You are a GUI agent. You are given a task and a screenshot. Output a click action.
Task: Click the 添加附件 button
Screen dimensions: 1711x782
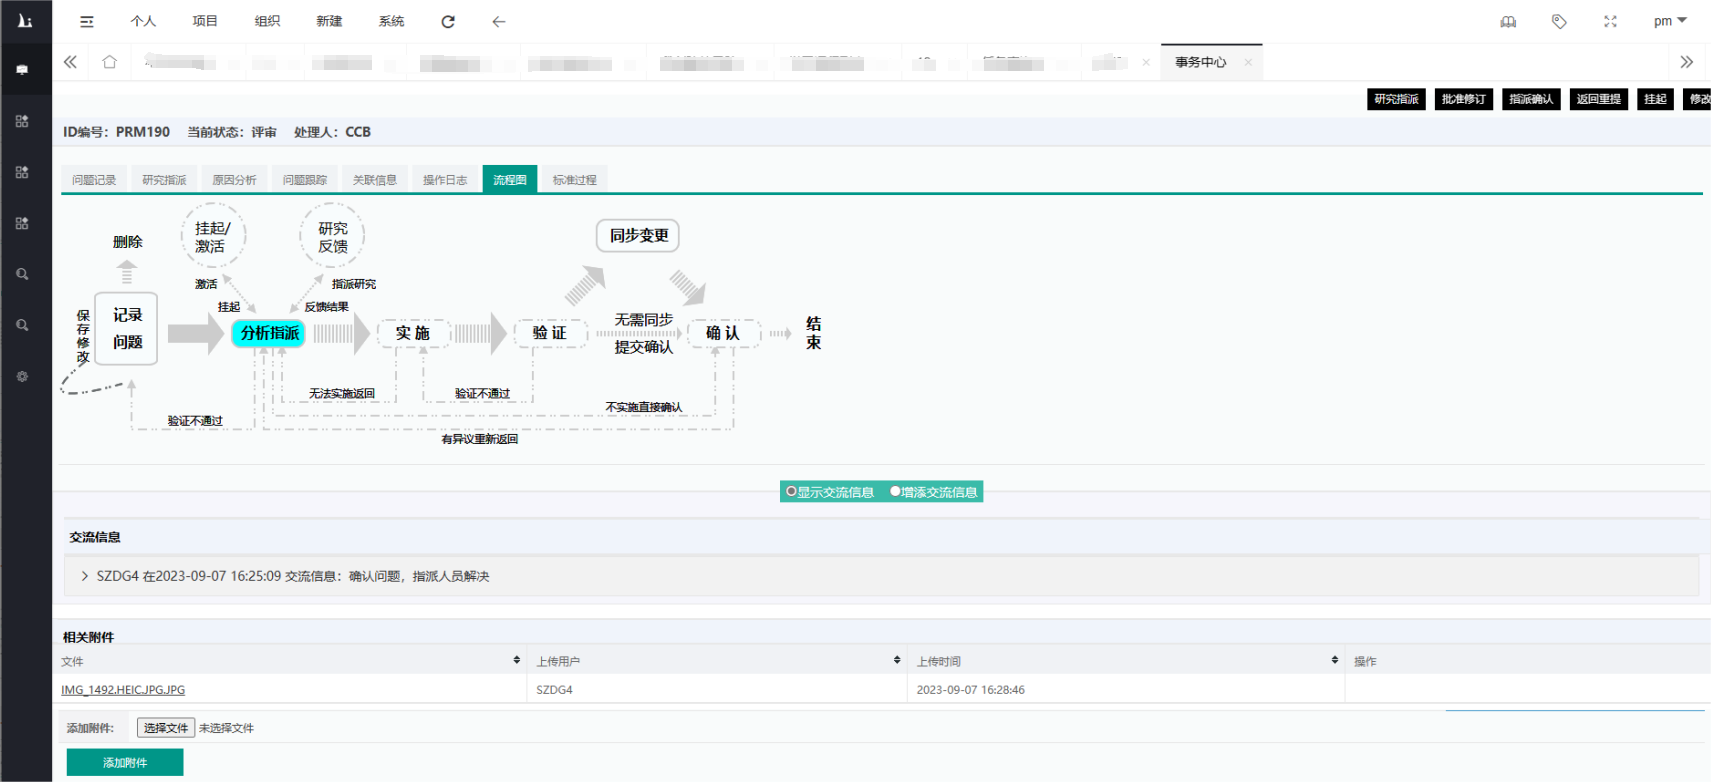point(125,762)
